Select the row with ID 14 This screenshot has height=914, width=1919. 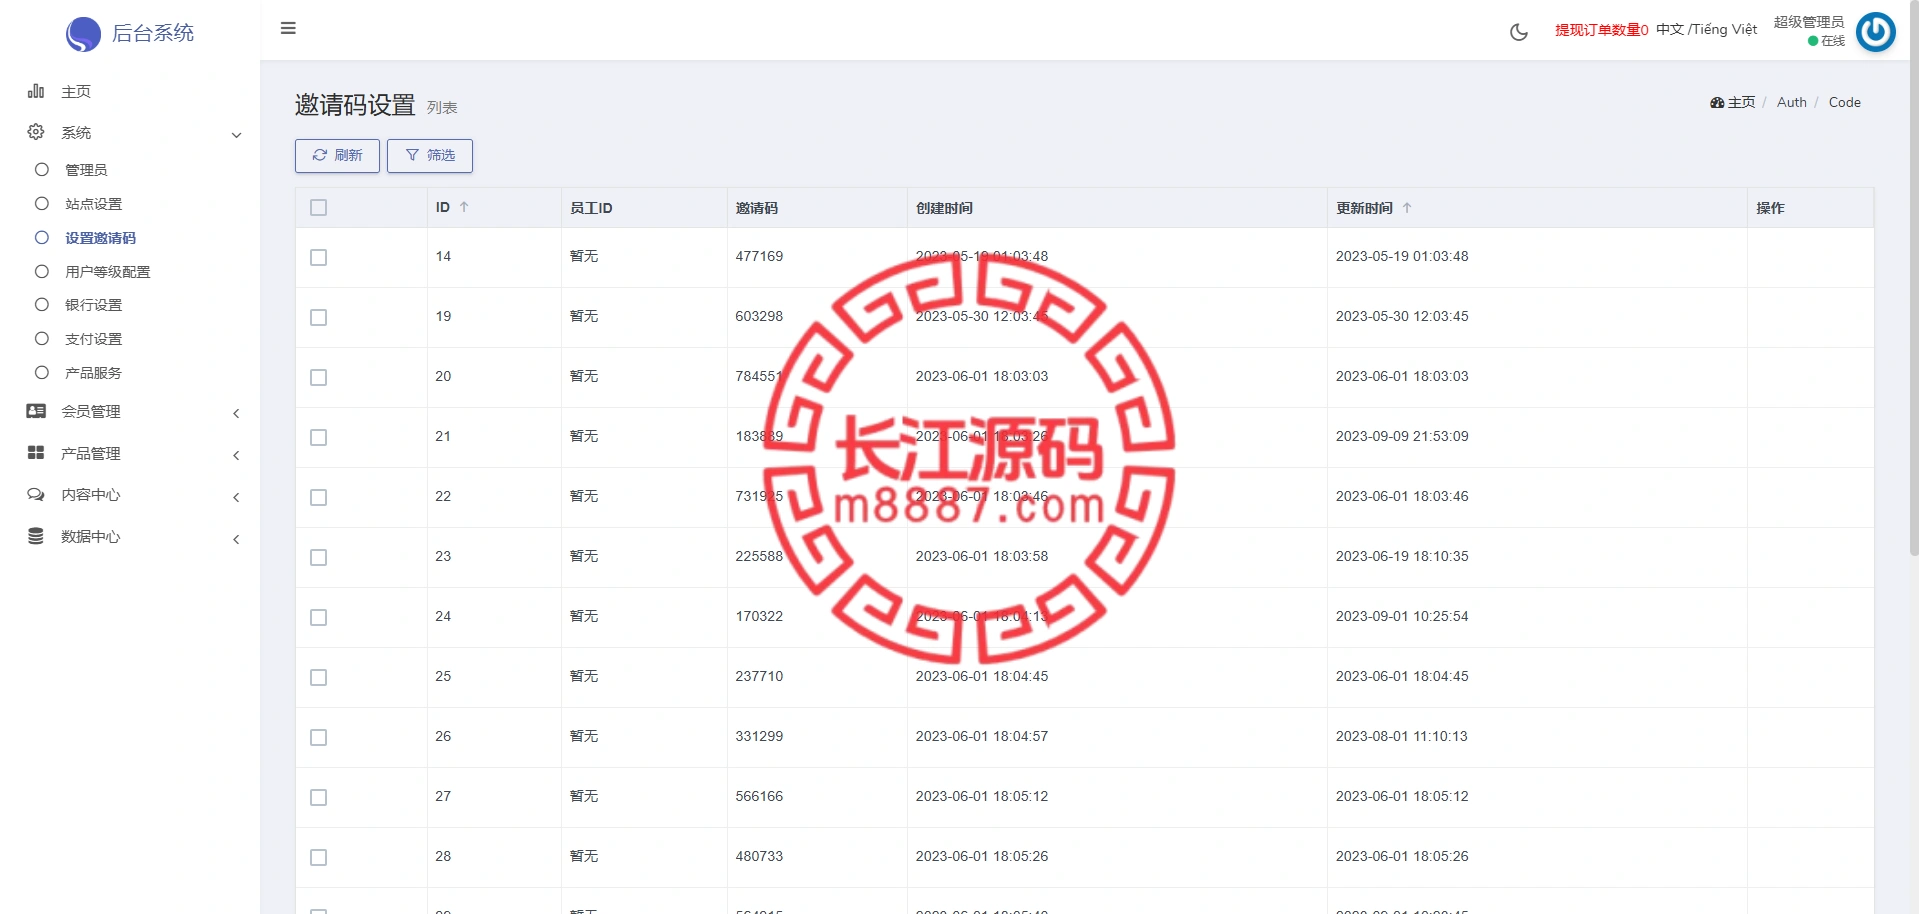(319, 258)
